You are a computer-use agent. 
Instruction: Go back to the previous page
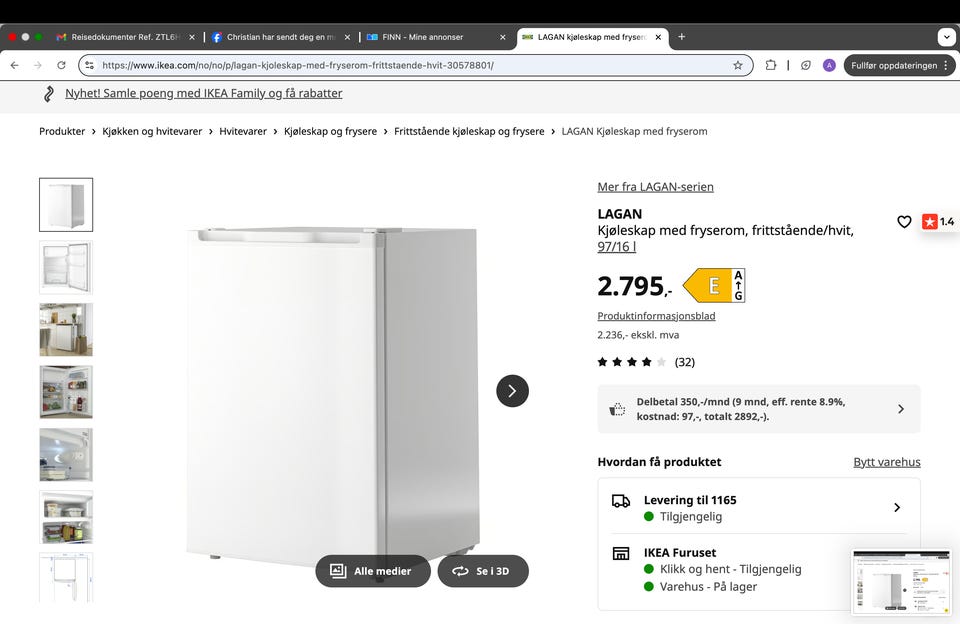pyautogui.click(x=15, y=66)
